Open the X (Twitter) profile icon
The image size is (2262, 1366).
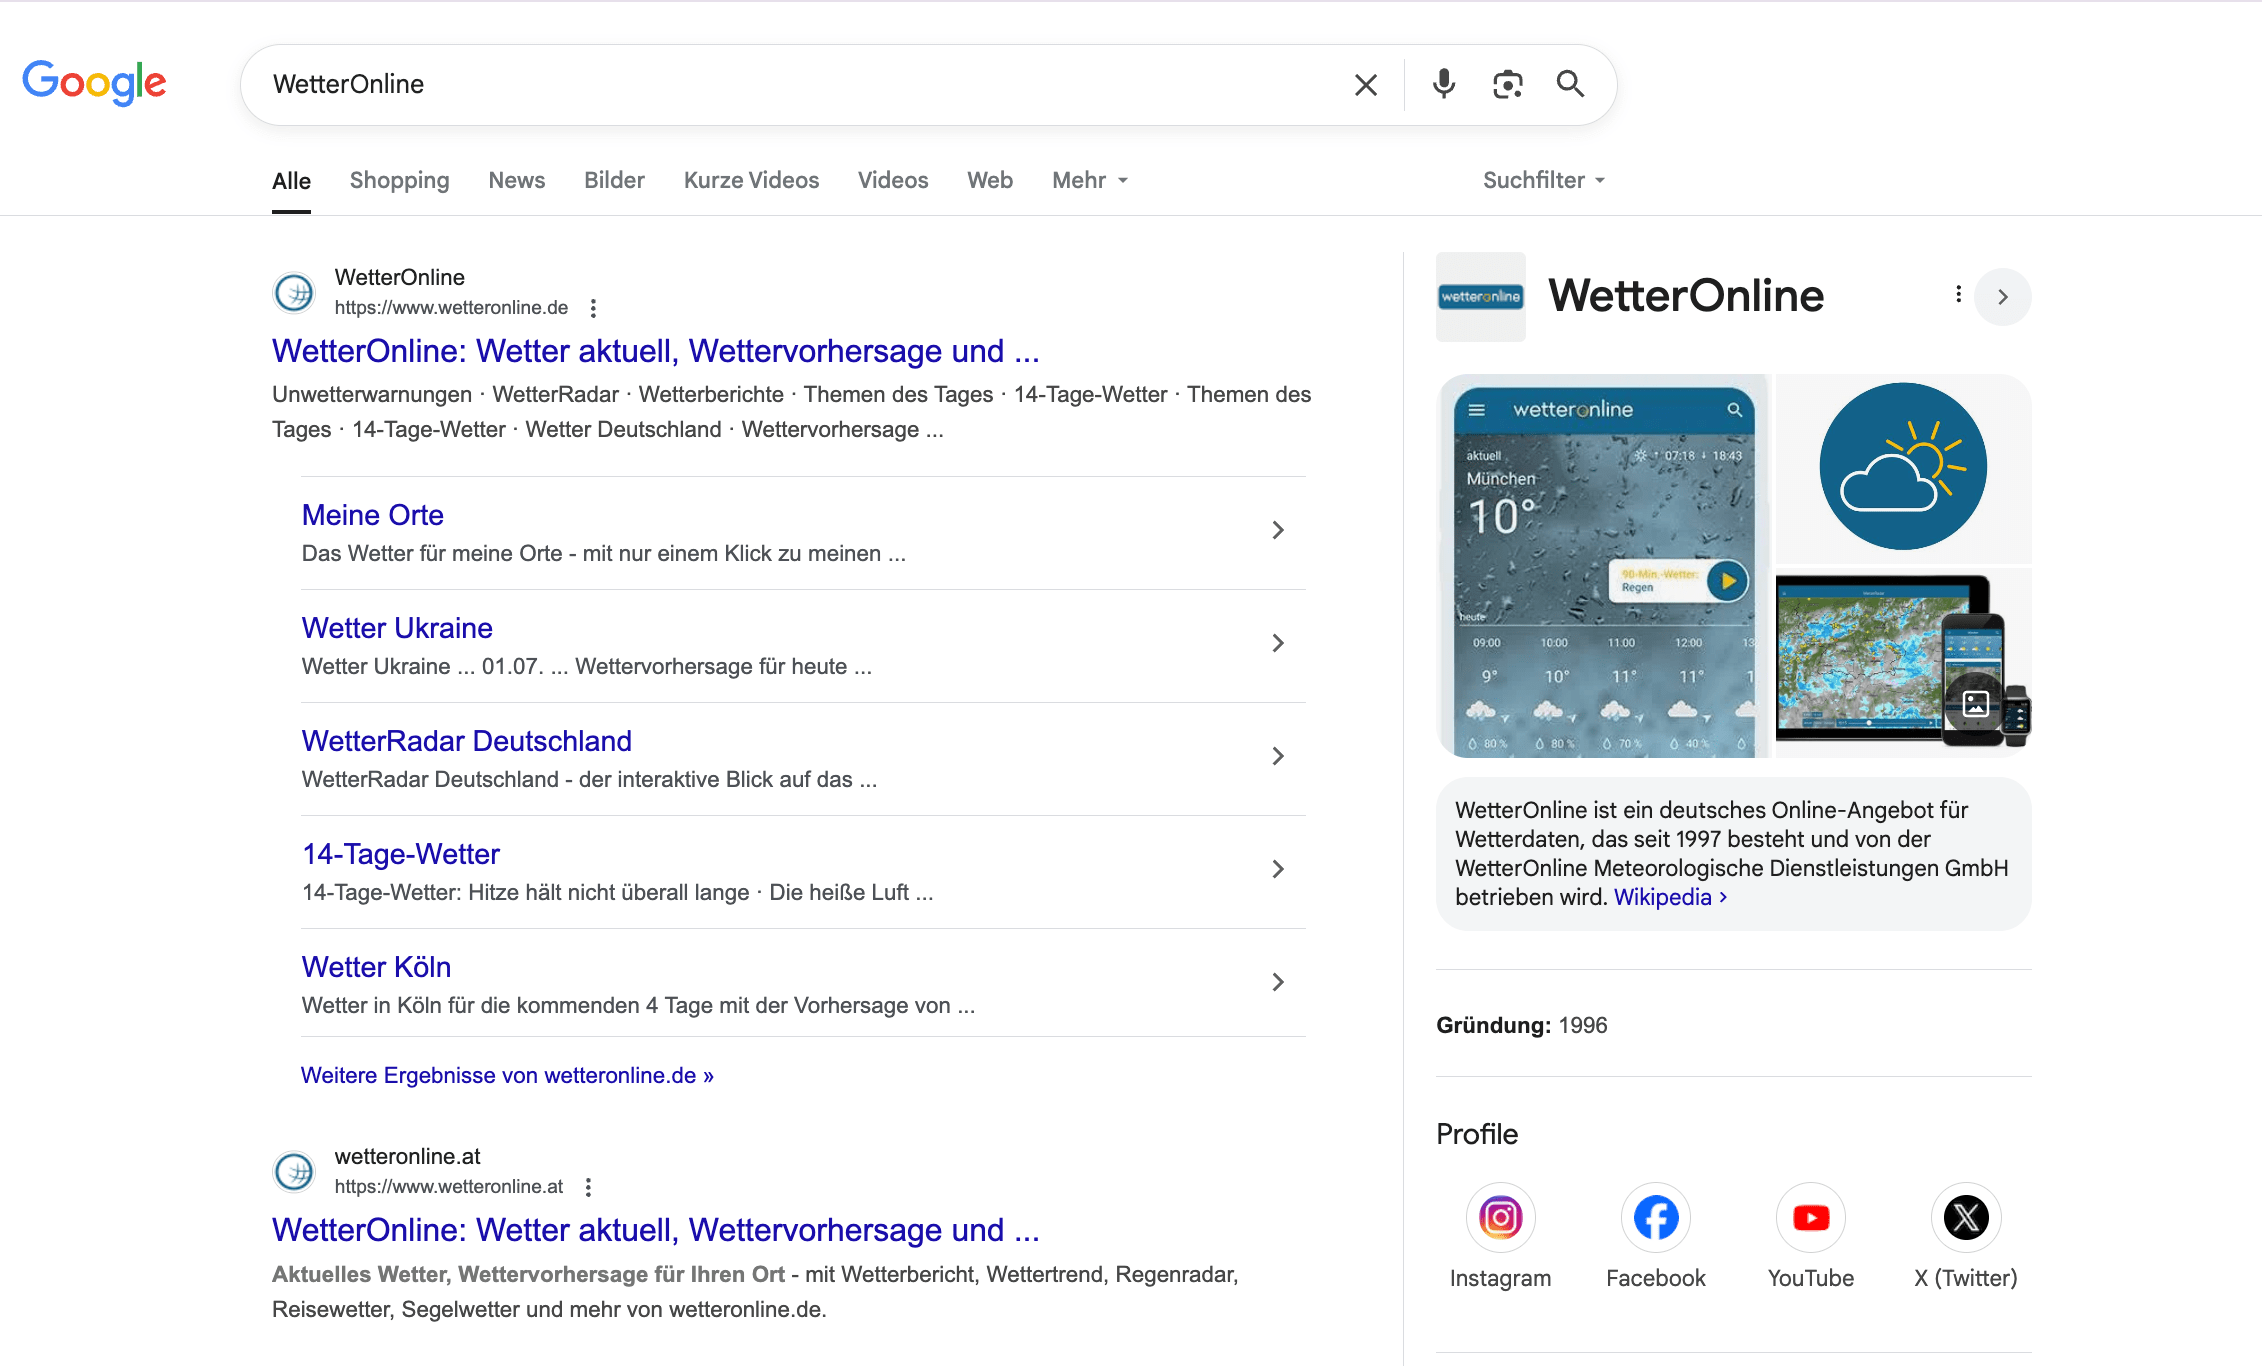coord(1966,1217)
